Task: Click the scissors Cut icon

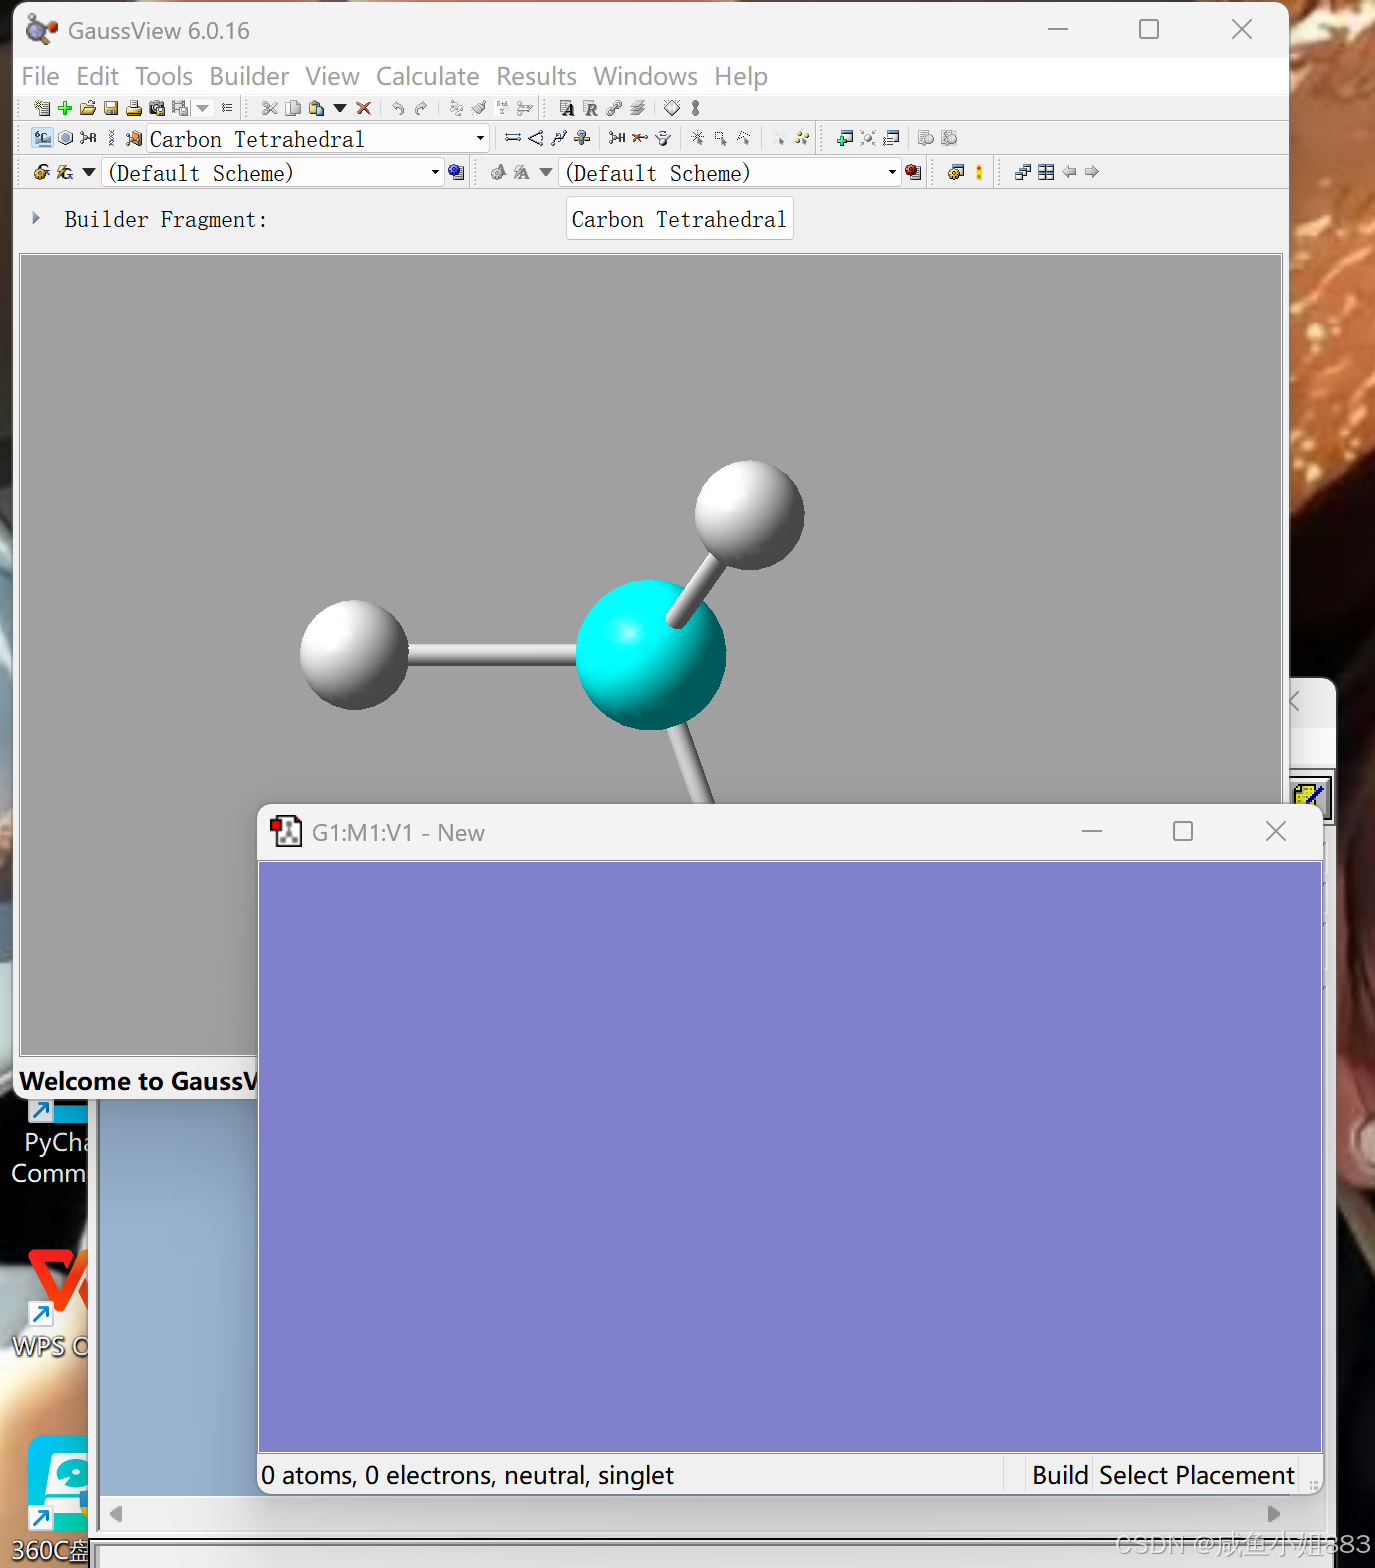Action: pos(269,108)
